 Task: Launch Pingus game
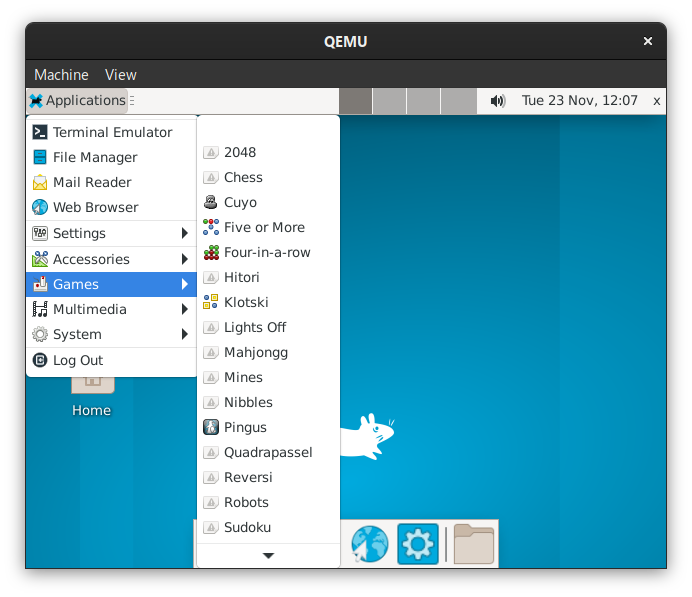[268, 428]
